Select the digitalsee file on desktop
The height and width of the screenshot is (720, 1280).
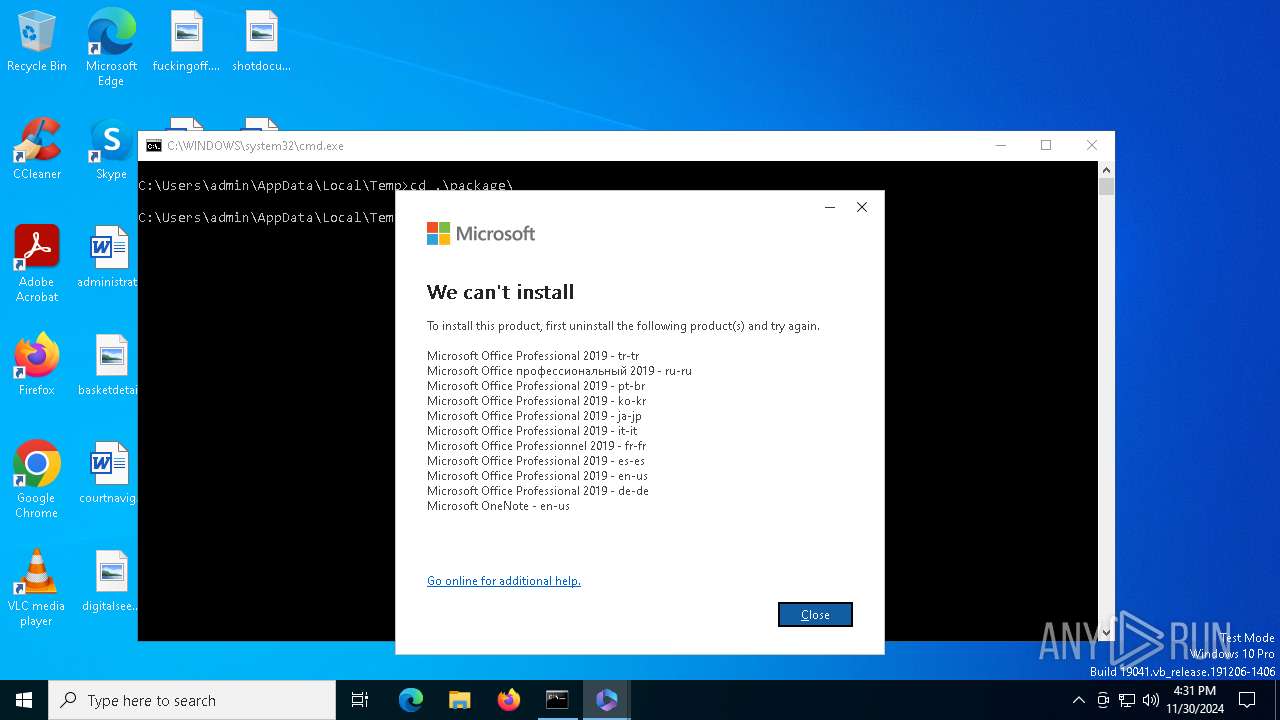click(x=108, y=581)
